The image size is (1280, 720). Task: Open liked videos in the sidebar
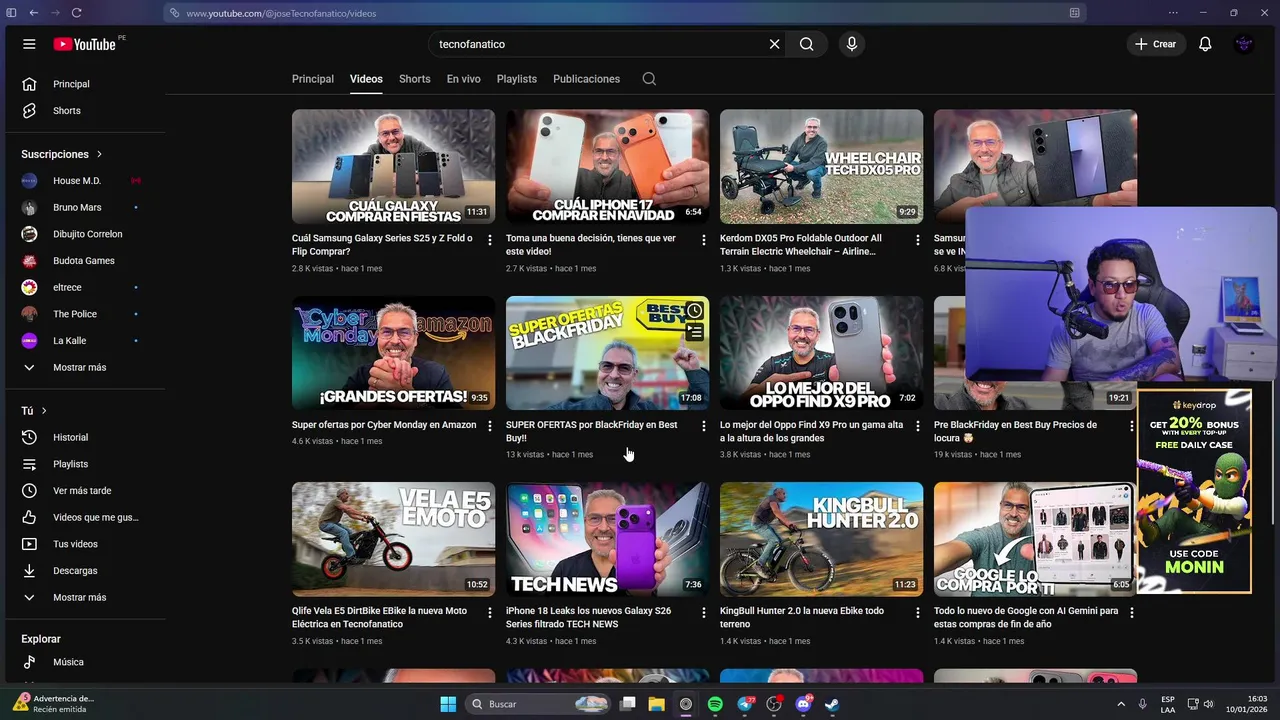point(83,517)
